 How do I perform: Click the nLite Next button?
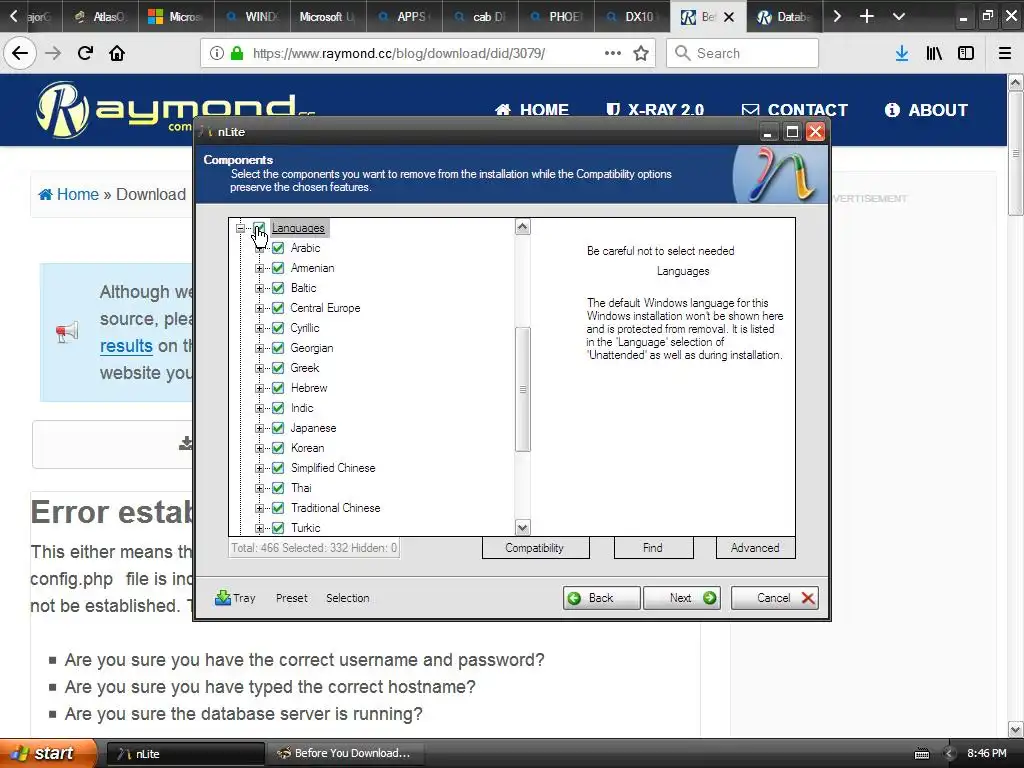click(682, 598)
